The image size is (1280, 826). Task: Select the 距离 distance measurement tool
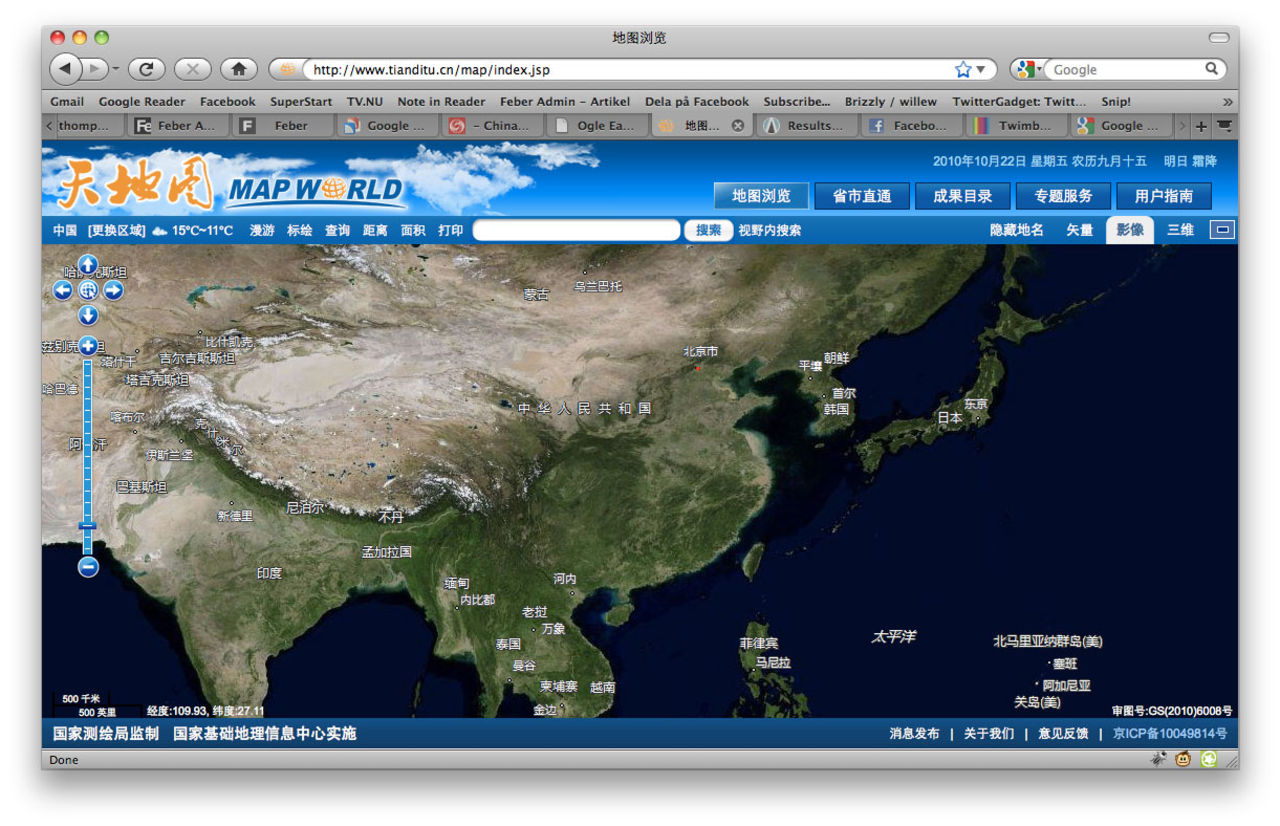(x=374, y=230)
